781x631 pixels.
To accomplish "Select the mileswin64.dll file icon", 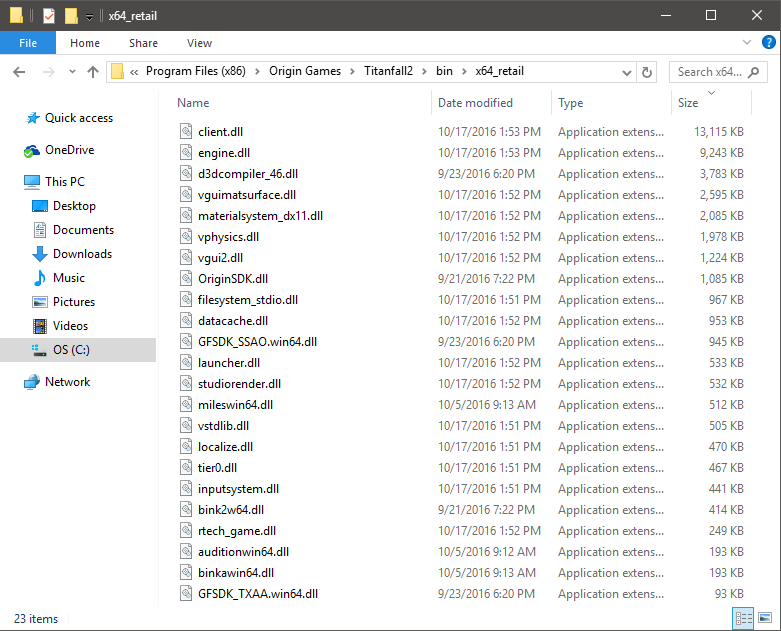I will [186, 404].
